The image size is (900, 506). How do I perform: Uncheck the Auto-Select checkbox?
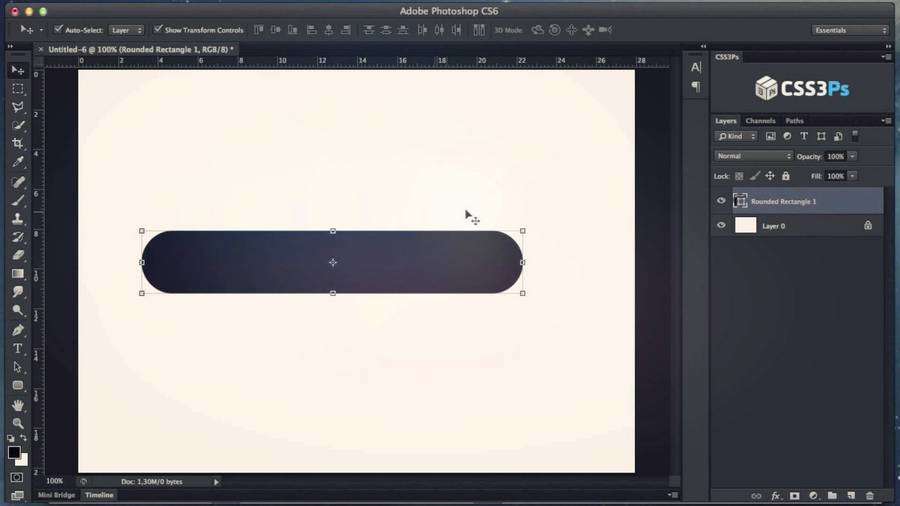(59, 29)
